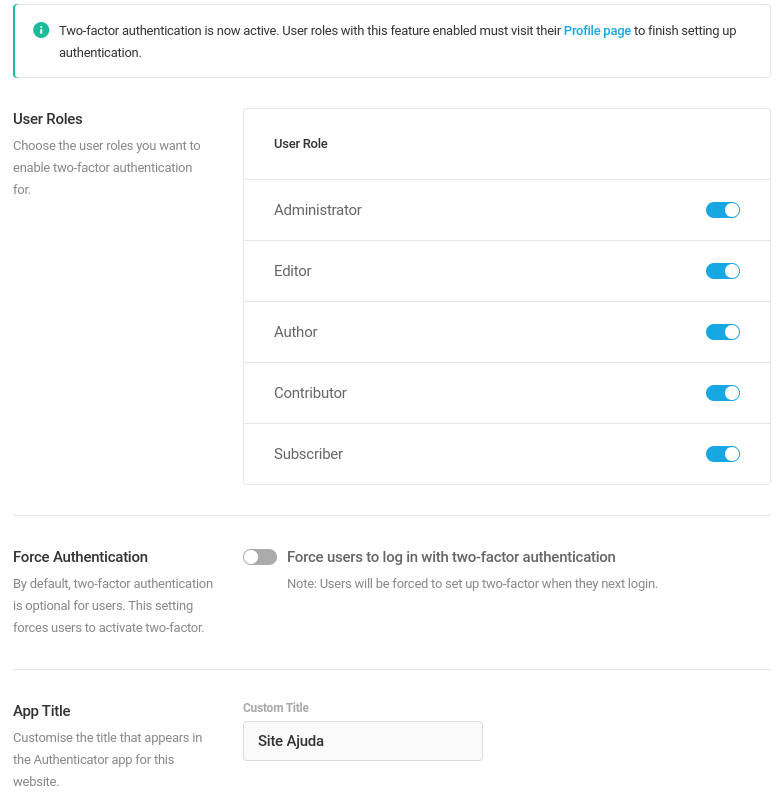Select the Subscriber row label
Viewport: 782px width, 792px height.
[x=308, y=454]
